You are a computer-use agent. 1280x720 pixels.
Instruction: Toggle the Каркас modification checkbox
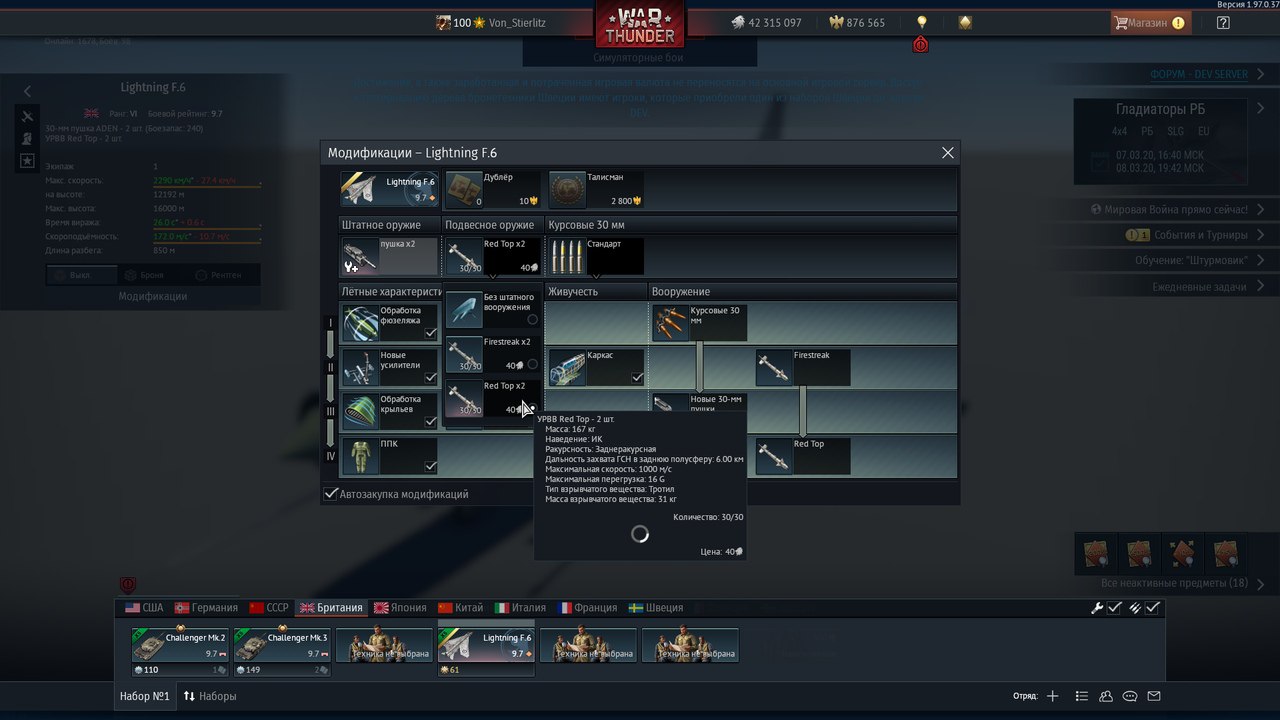tap(638, 378)
